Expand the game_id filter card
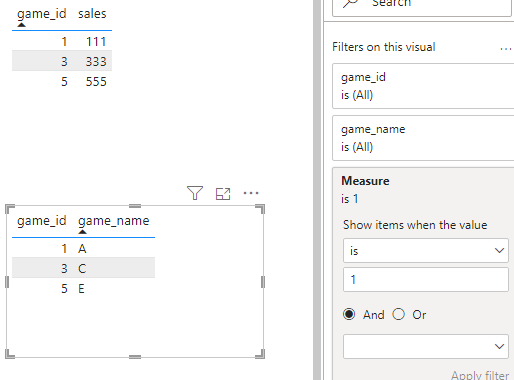 [x=423, y=86]
